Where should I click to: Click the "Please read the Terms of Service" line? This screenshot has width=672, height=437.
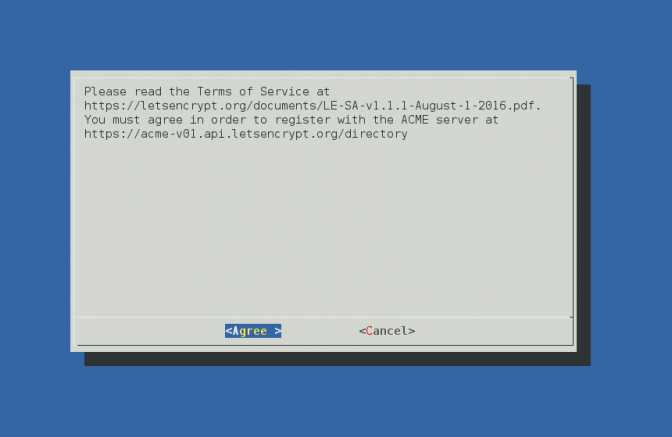(x=207, y=92)
